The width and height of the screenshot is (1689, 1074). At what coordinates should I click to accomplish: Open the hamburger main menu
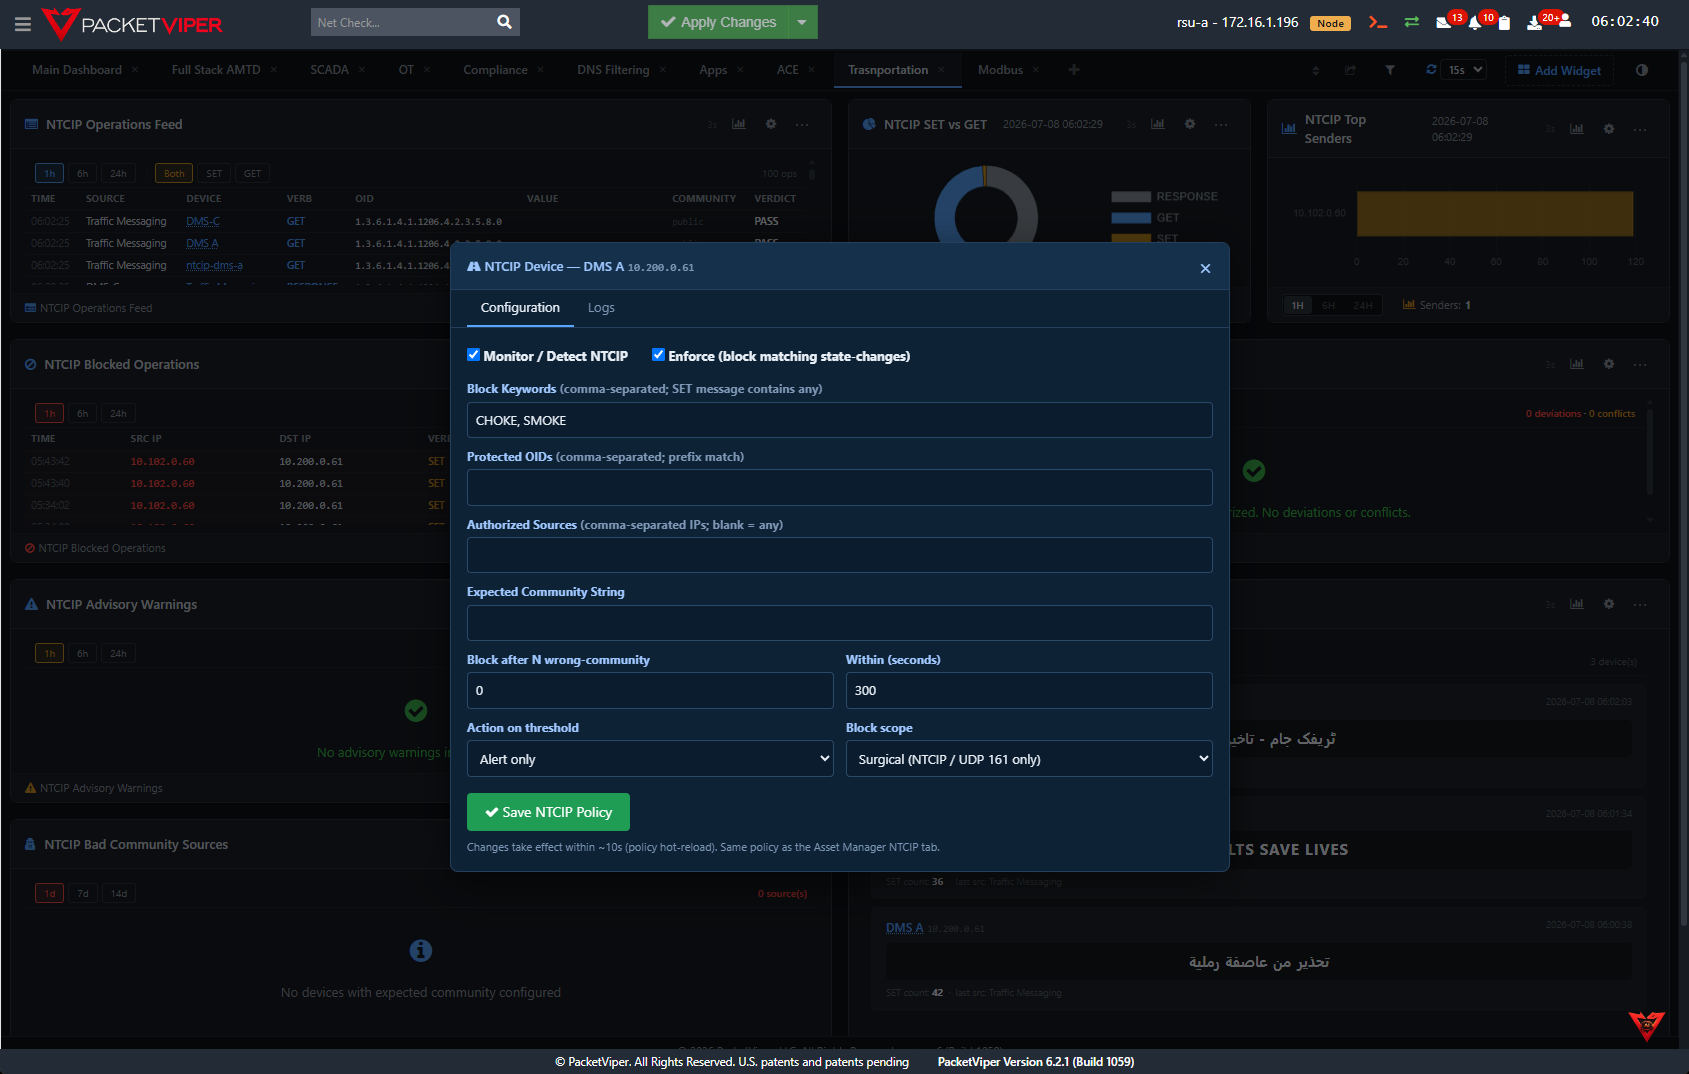[x=23, y=23]
